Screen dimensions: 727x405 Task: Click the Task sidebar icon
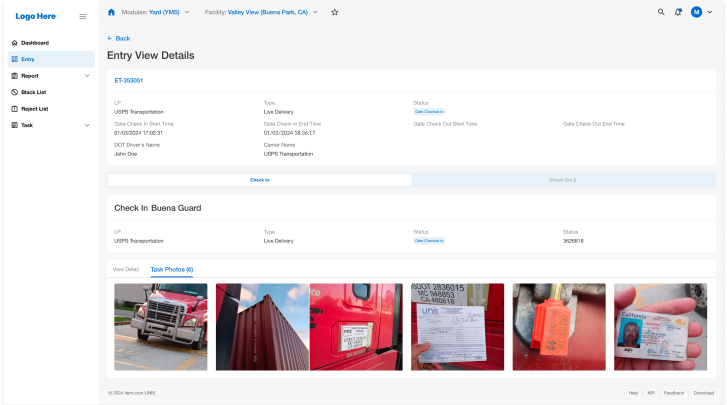[x=14, y=125]
